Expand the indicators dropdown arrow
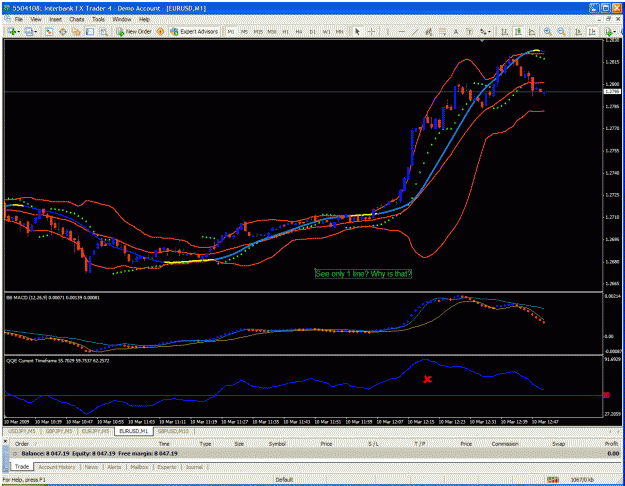This screenshot has width=625, height=486. 615,32
